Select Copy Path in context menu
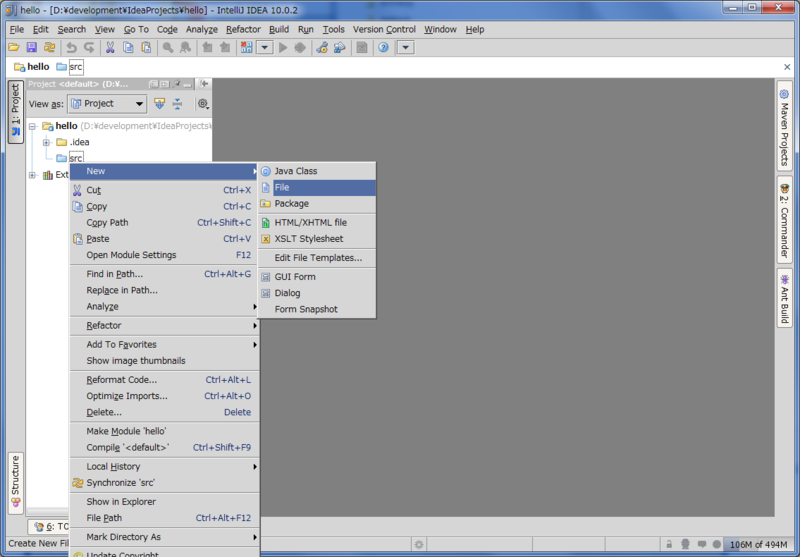 click(164, 222)
